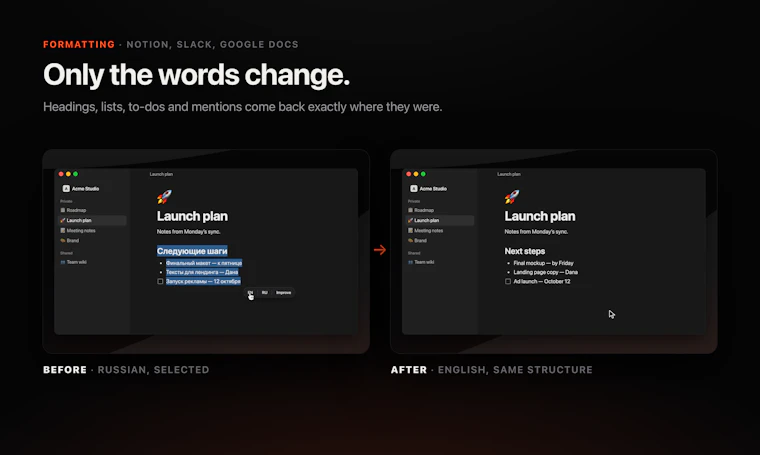Click the Launch plan breadcrumb in the After window

[x=508, y=174]
